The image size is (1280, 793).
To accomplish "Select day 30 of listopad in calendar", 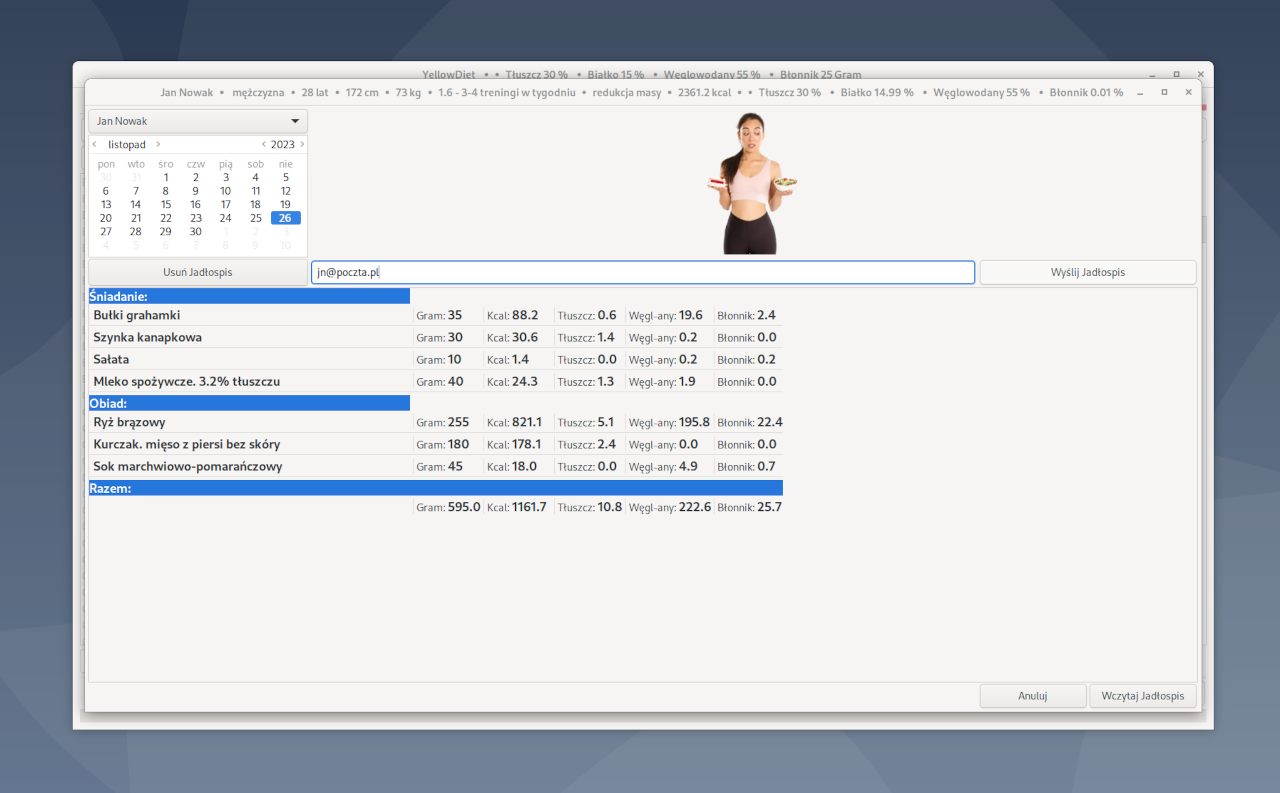I will coord(196,231).
